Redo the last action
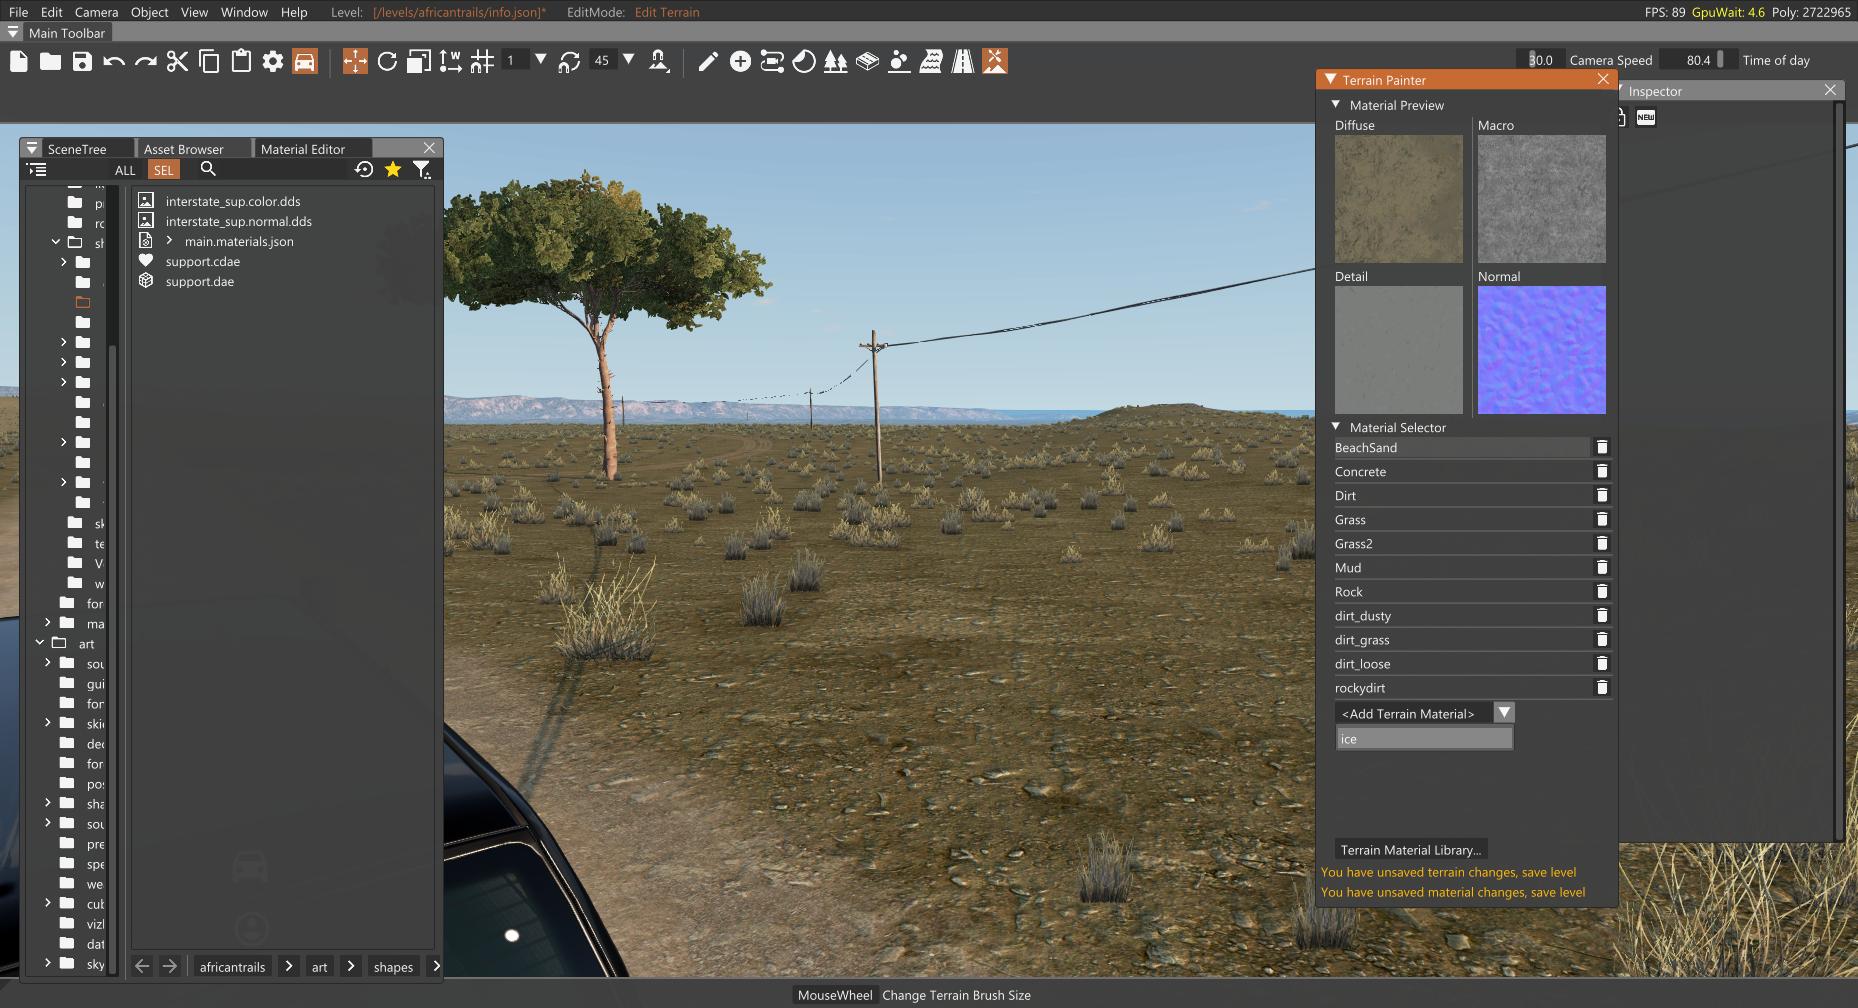Viewport: 1858px width, 1008px height. tap(146, 61)
